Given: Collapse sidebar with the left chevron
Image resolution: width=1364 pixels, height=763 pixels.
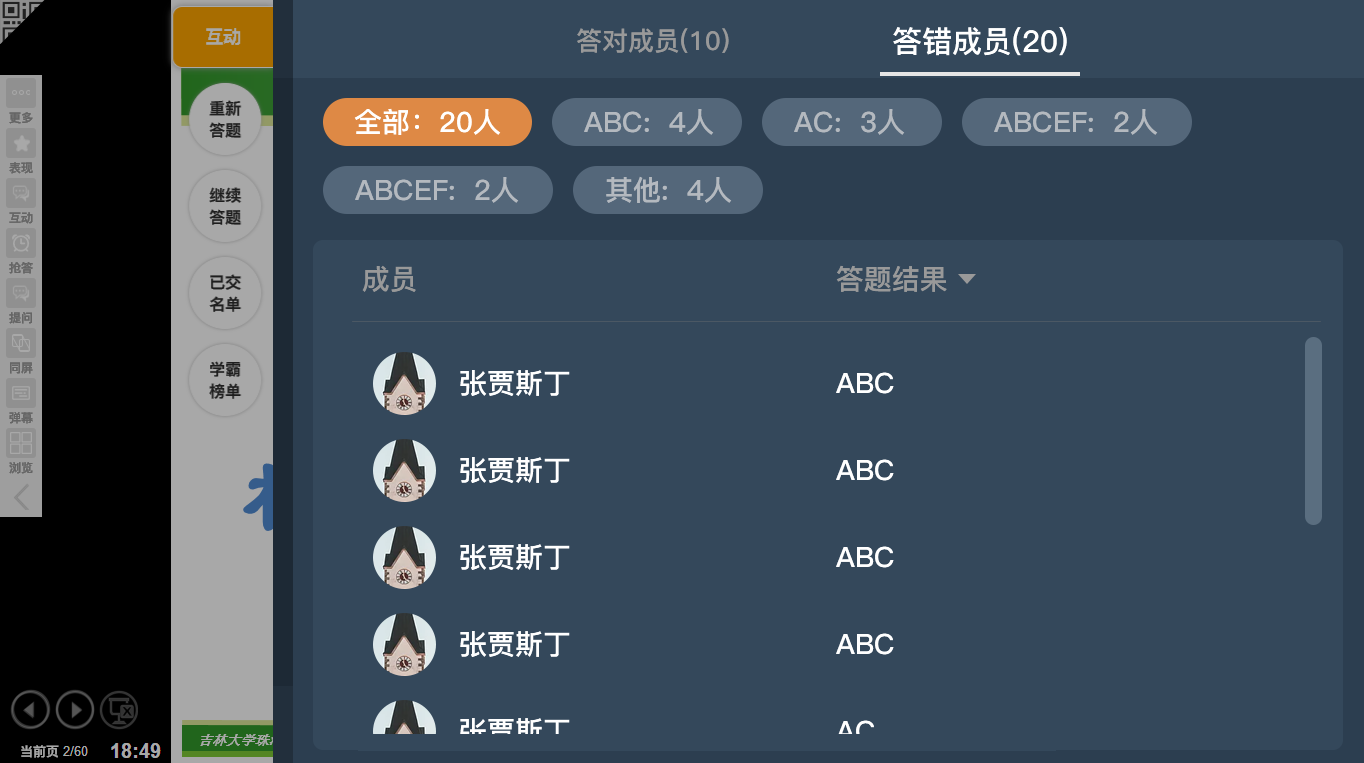Looking at the screenshot, I should tap(21, 497).
